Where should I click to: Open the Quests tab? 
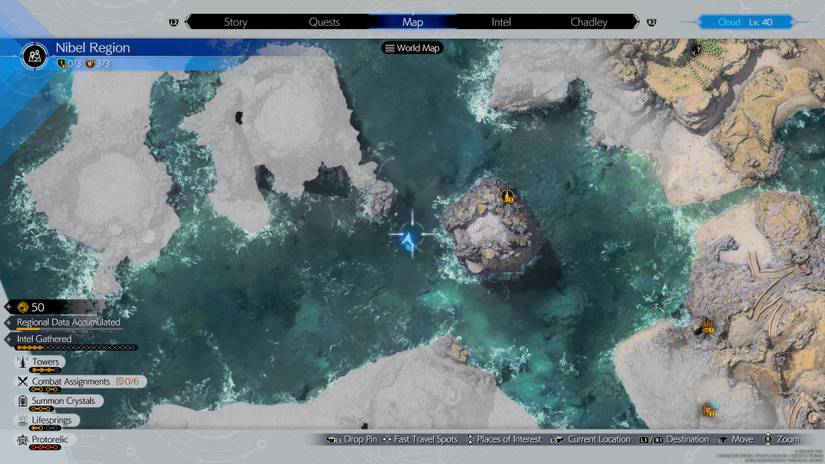pos(324,21)
